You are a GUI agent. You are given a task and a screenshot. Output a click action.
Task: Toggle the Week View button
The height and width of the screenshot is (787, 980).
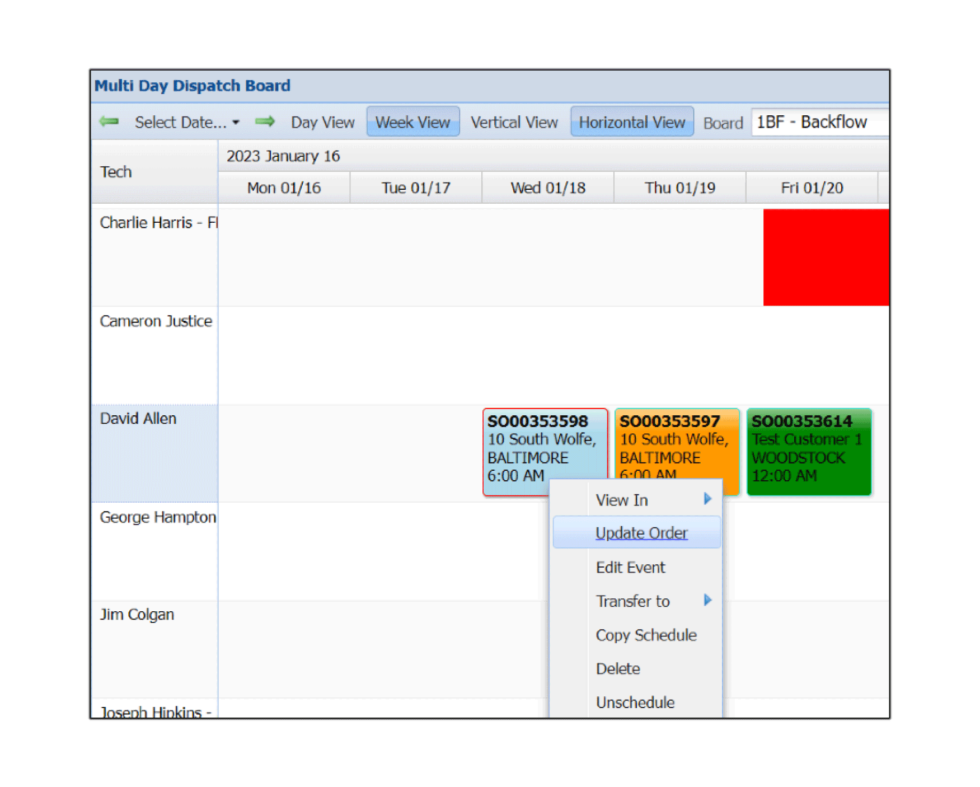[x=413, y=122]
